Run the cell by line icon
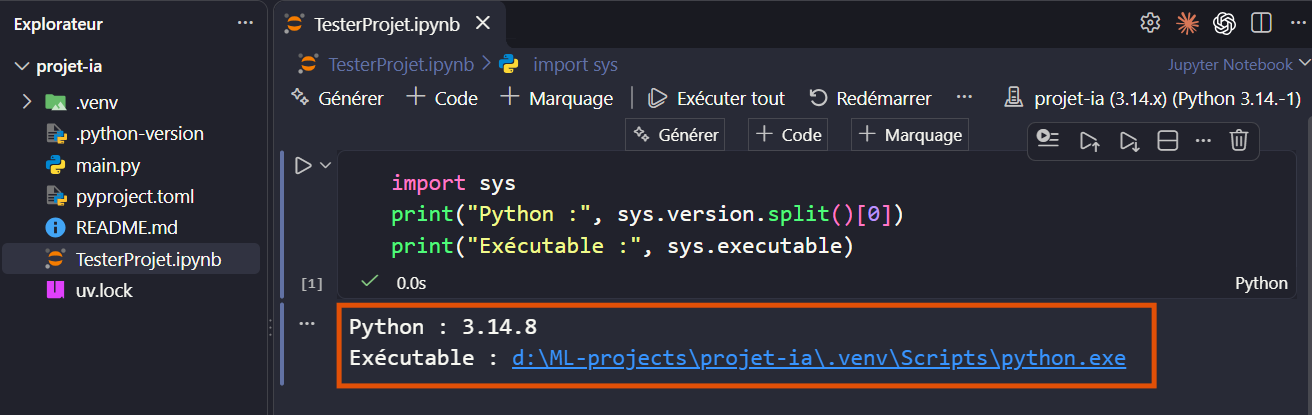The width and height of the screenshot is (1312, 415). pos(1048,140)
